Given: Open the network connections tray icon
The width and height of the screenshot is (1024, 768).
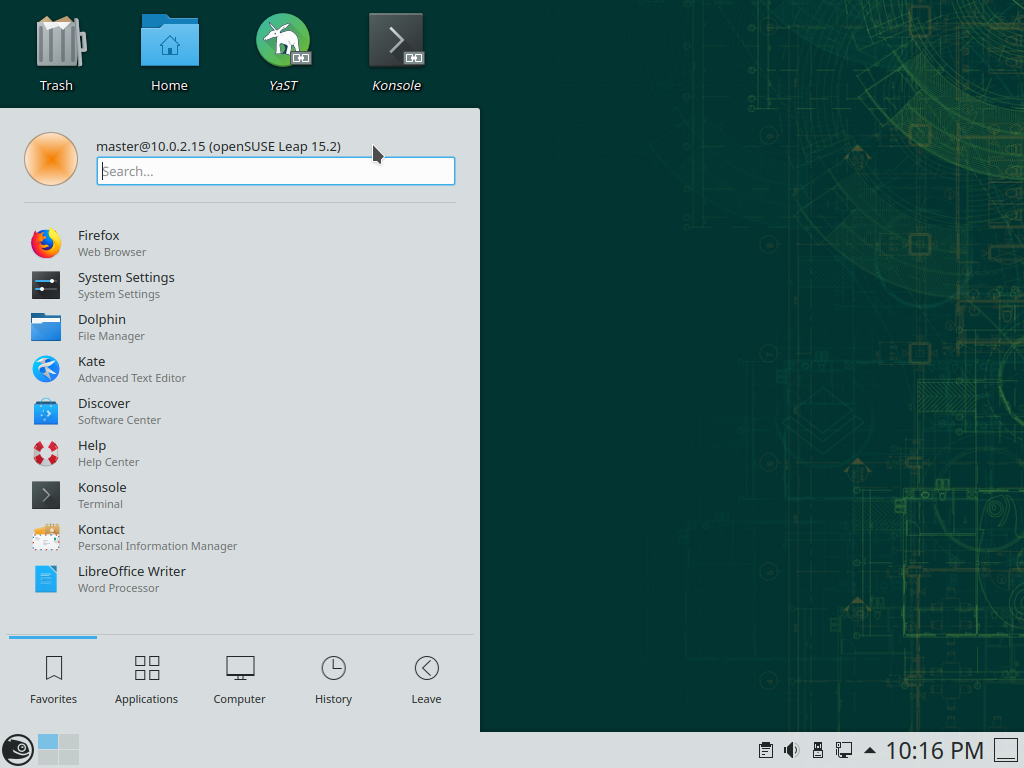Looking at the screenshot, I should tap(844, 750).
